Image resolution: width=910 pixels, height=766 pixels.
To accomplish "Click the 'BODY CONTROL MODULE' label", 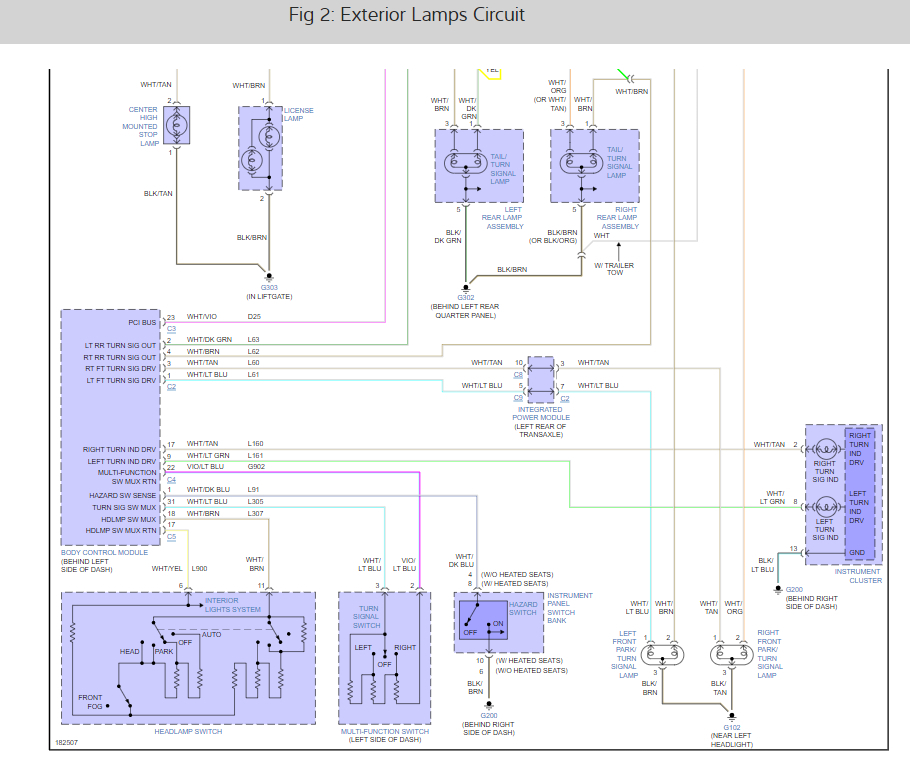I will [x=104, y=552].
